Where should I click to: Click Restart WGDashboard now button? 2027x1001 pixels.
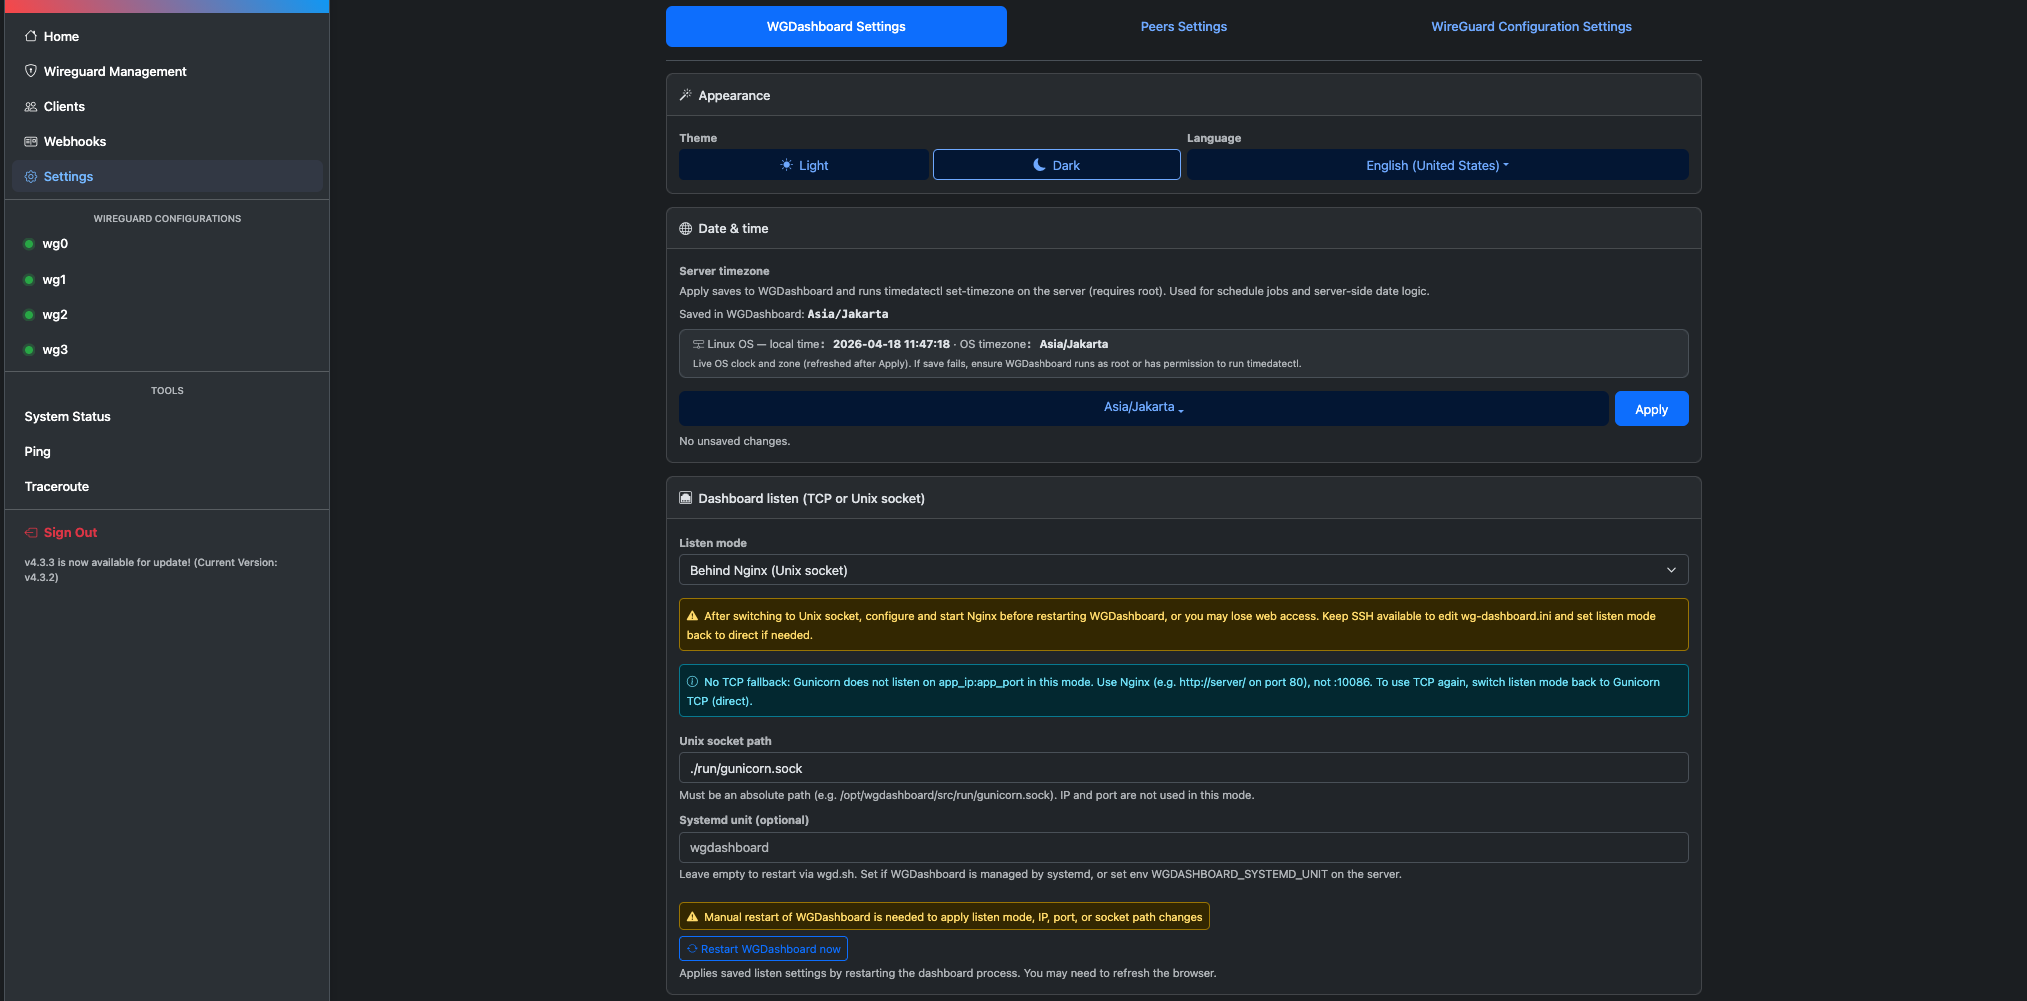coord(763,949)
